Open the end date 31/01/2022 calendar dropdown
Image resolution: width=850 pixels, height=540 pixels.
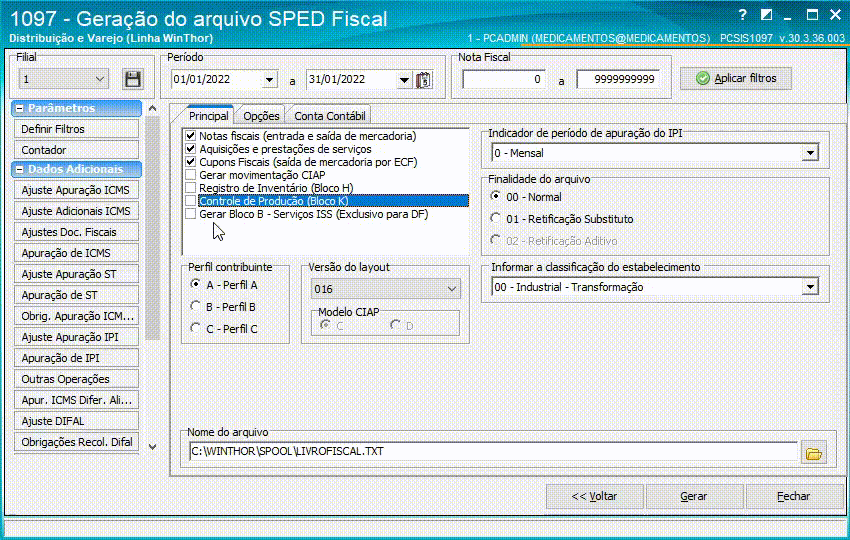tap(404, 80)
